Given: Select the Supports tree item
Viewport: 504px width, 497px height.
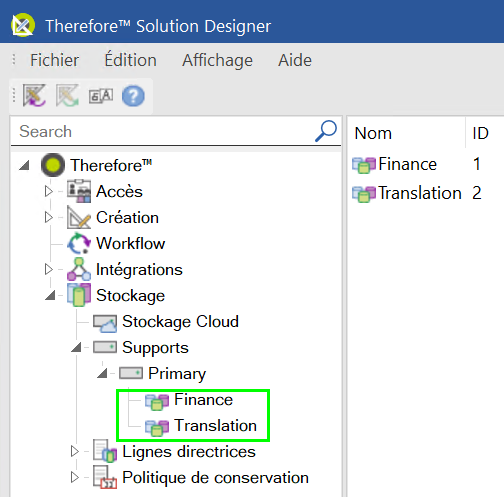Looking at the screenshot, I should pos(155,348).
